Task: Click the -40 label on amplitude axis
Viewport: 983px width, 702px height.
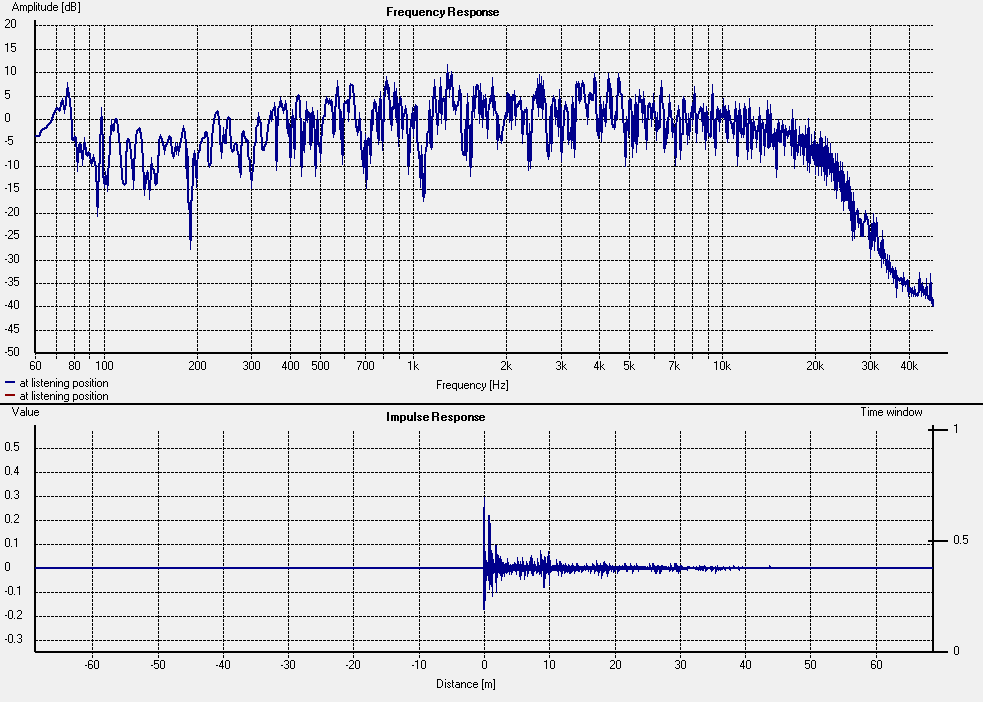Action: [13, 306]
